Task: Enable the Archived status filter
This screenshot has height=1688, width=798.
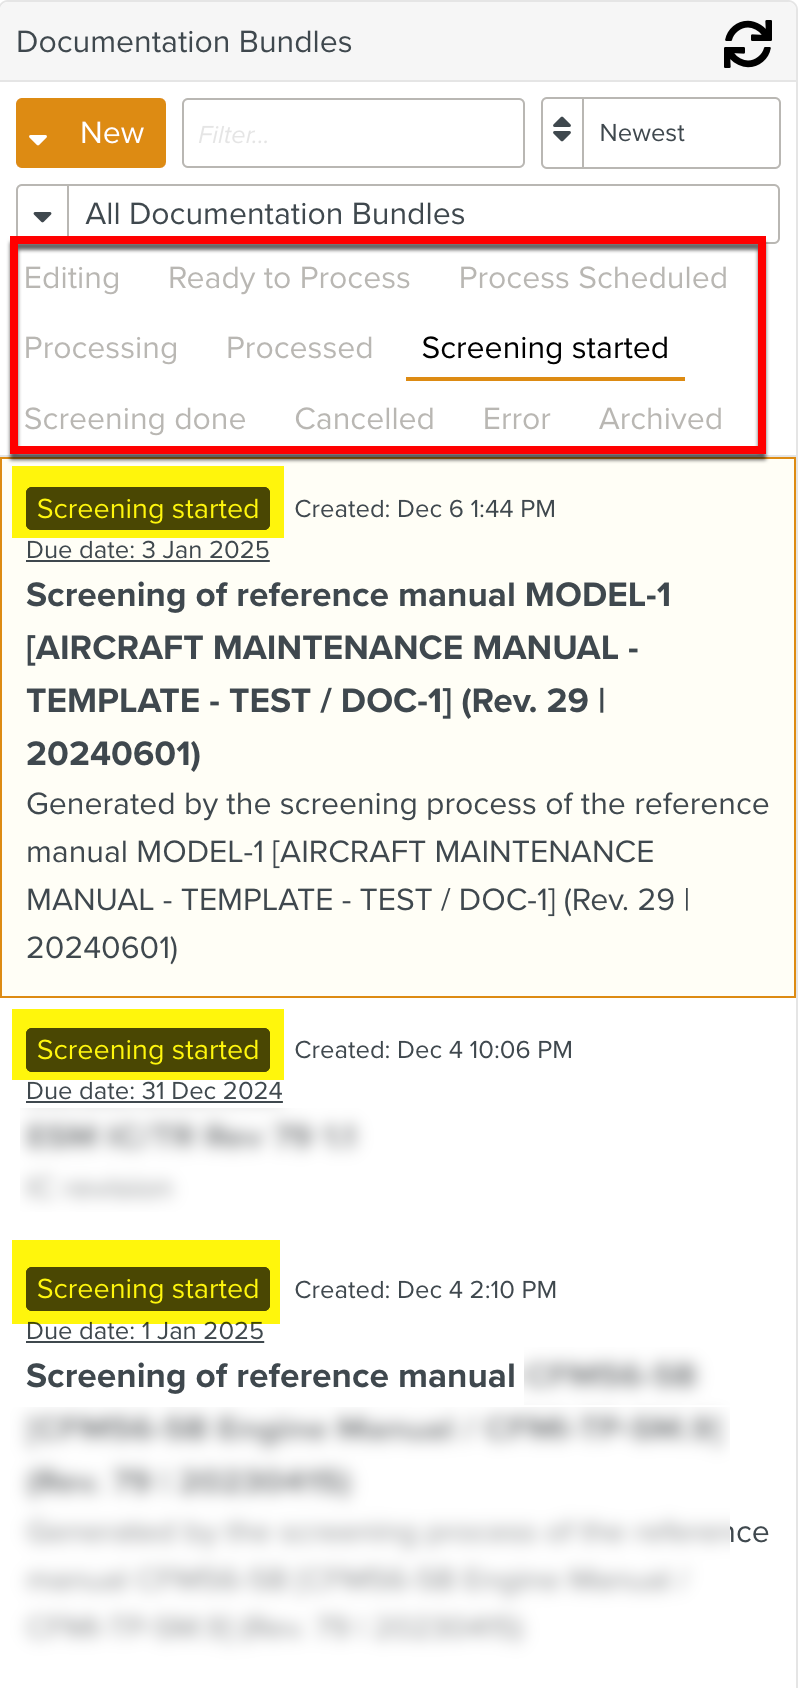Action: click(660, 420)
